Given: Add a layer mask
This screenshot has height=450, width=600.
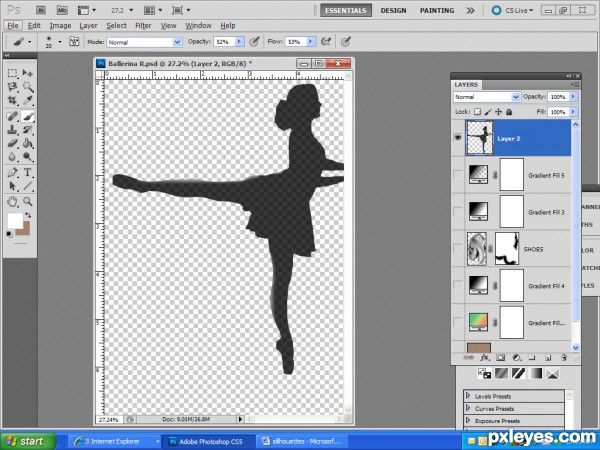Looking at the screenshot, I should pyautogui.click(x=501, y=358).
